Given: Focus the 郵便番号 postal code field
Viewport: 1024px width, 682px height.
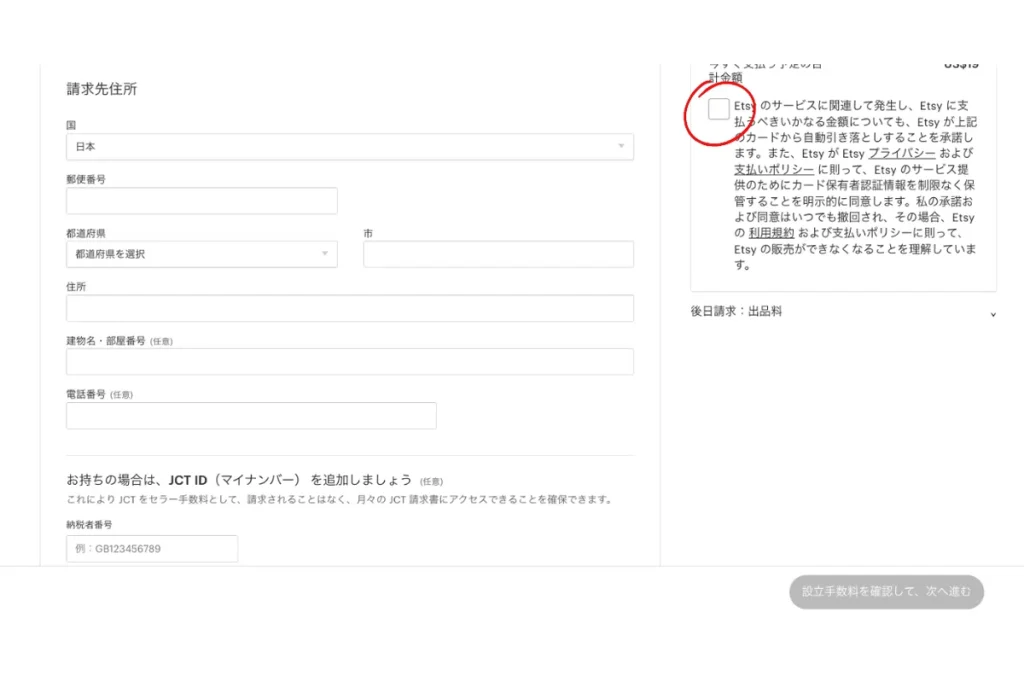Looking at the screenshot, I should [x=202, y=201].
